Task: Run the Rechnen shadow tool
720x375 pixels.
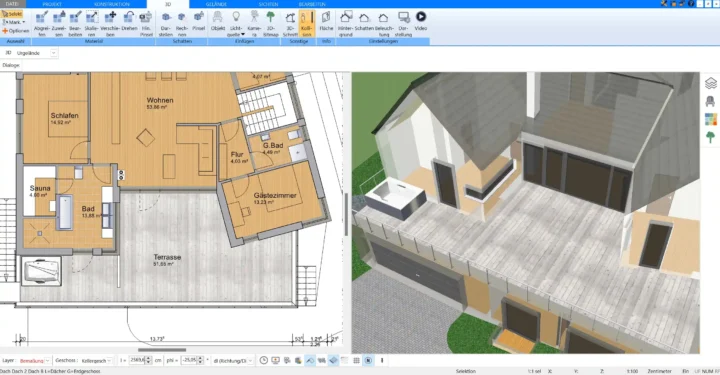Action: (x=182, y=24)
